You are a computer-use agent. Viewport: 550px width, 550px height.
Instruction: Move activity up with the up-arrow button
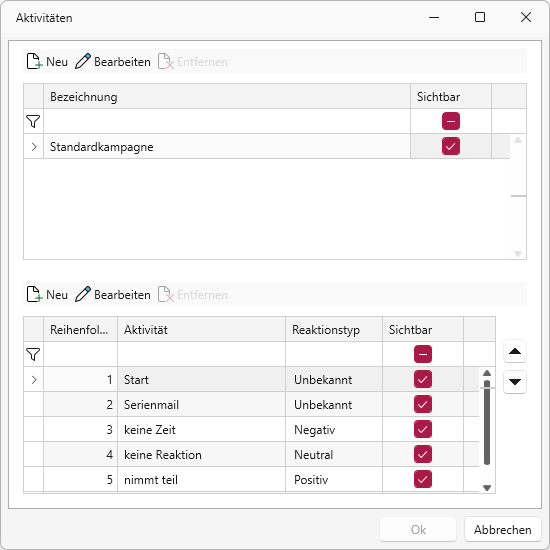click(515, 351)
